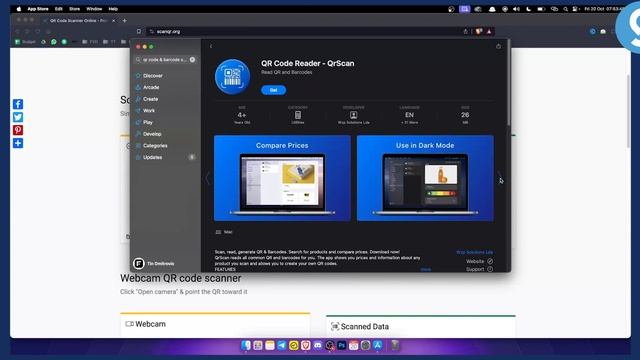Screen dimensions: 640x360
Task: Show previous screenshot with the left arrow
Action: point(207,178)
